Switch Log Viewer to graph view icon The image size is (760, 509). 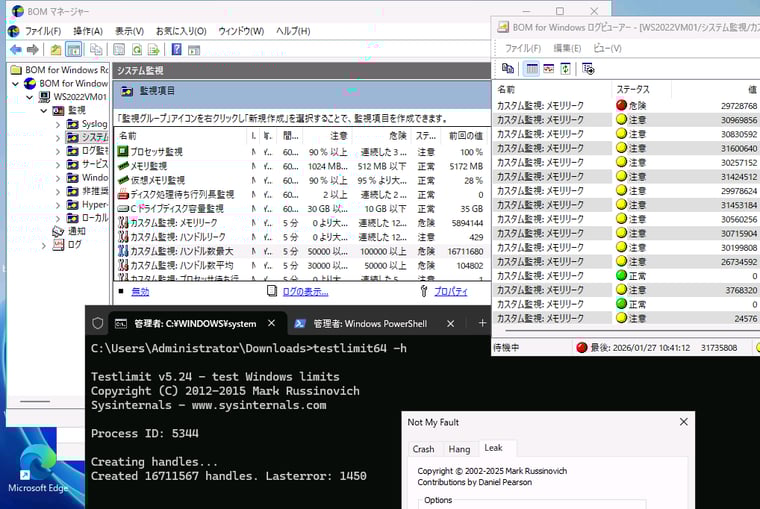(x=549, y=69)
